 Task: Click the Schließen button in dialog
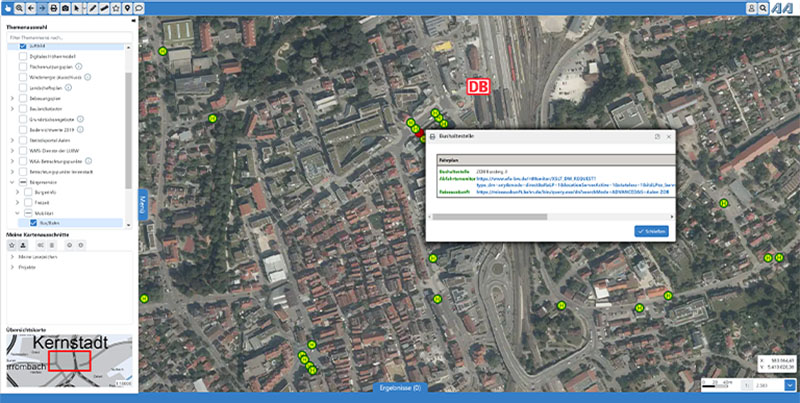click(652, 231)
